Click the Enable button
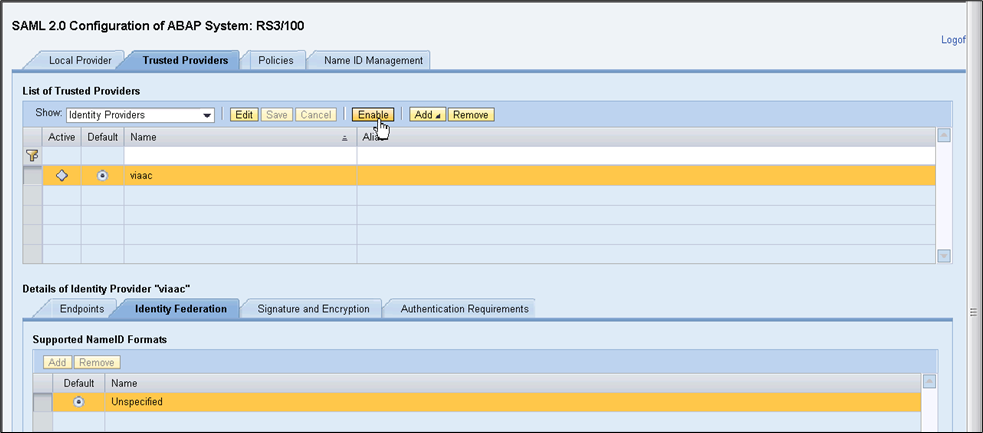This screenshot has width=983, height=433. [372, 115]
